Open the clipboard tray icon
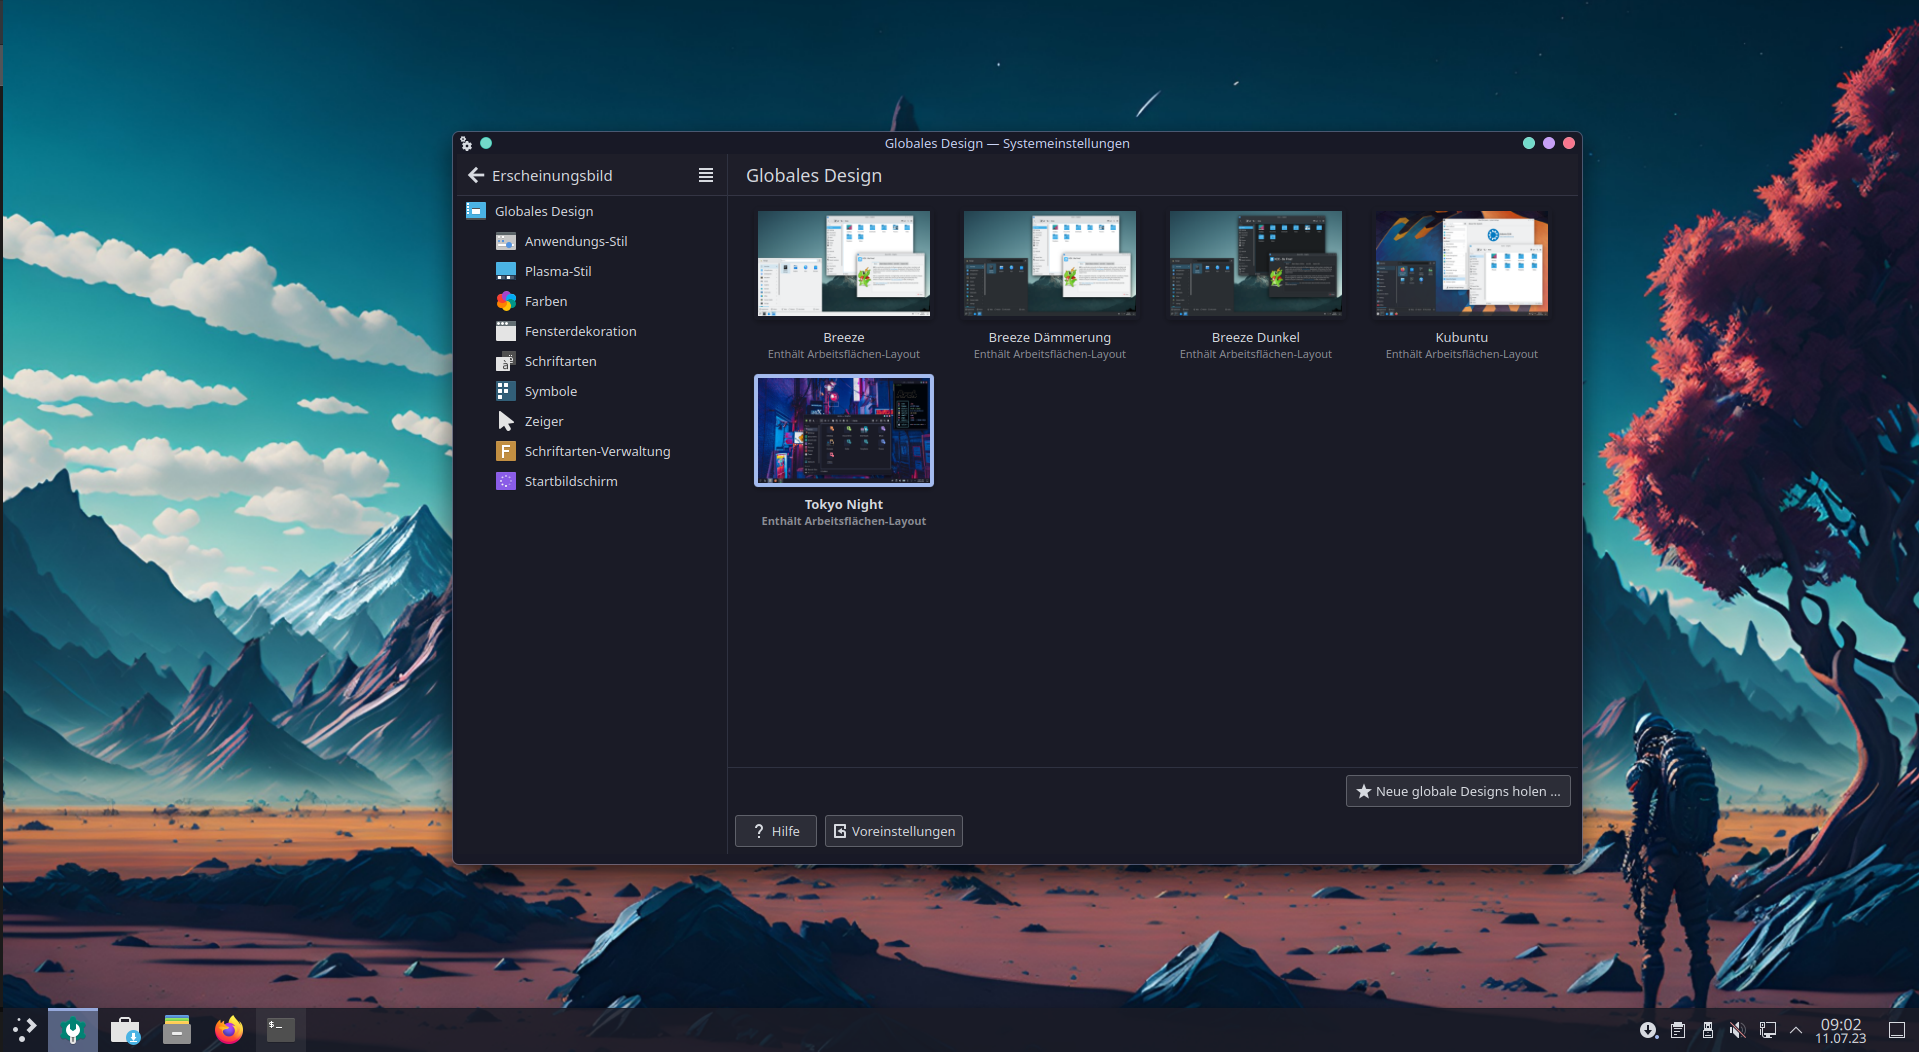This screenshot has height=1052, width=1919. click(1678, 1030)
